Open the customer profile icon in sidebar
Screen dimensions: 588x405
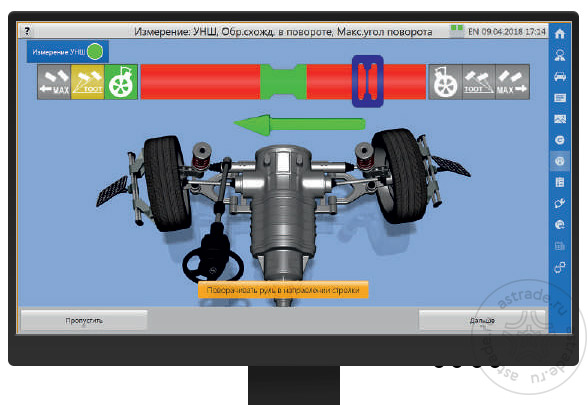[x=560, y=55]
